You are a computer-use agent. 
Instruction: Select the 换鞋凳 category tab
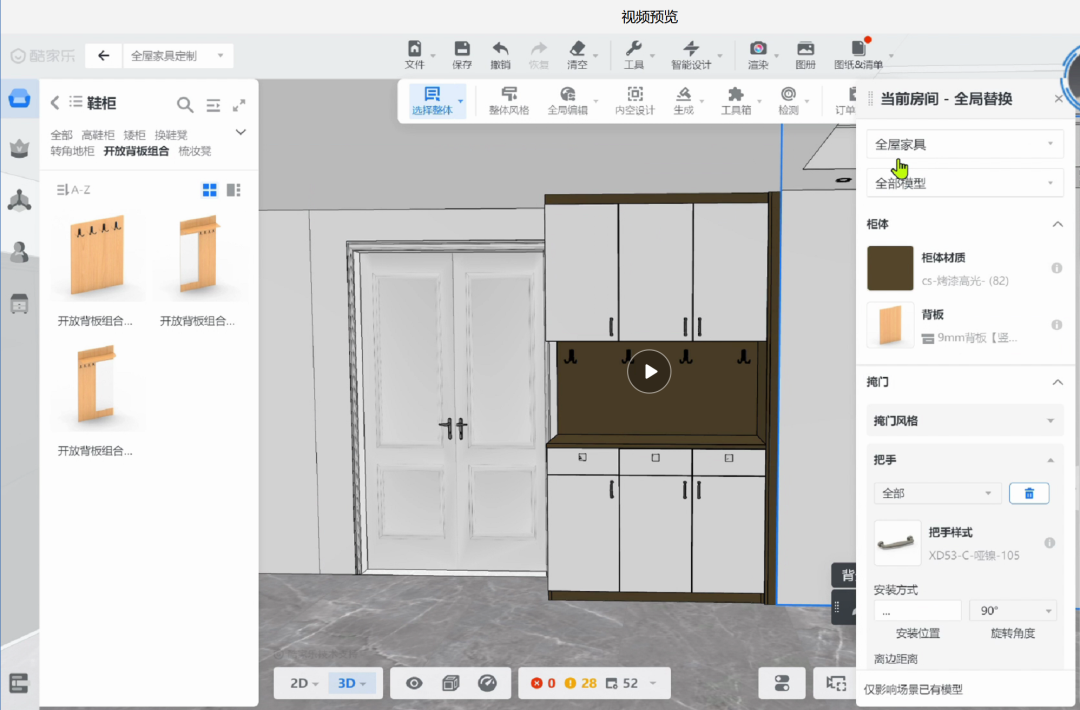click(170, 135)
